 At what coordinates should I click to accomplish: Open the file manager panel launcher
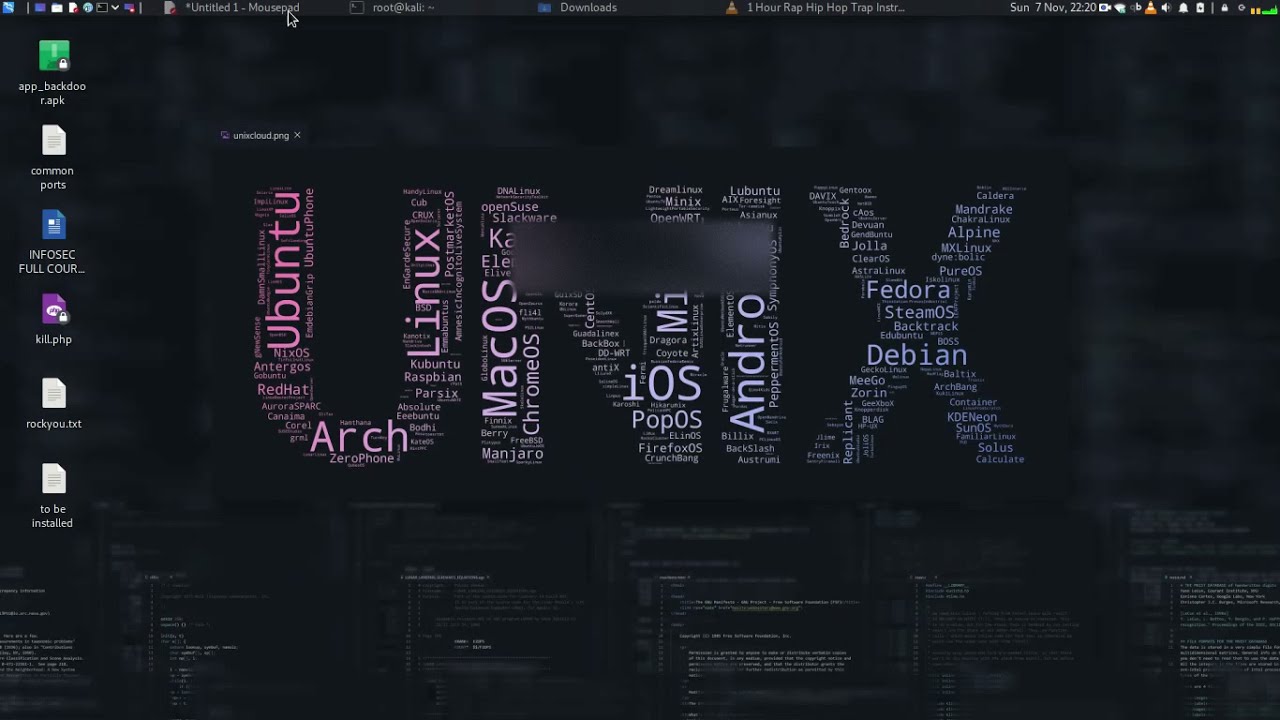[x=57, y=7]
